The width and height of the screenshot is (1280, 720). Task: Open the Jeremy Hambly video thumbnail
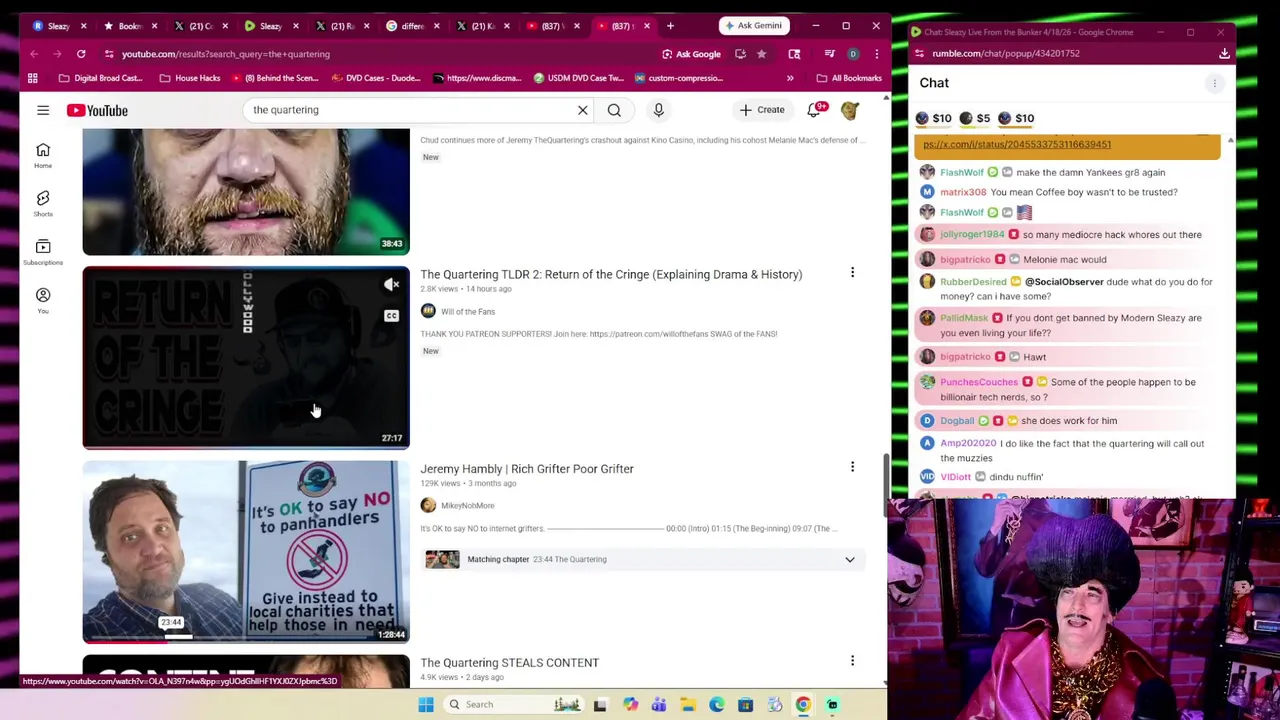246,551
